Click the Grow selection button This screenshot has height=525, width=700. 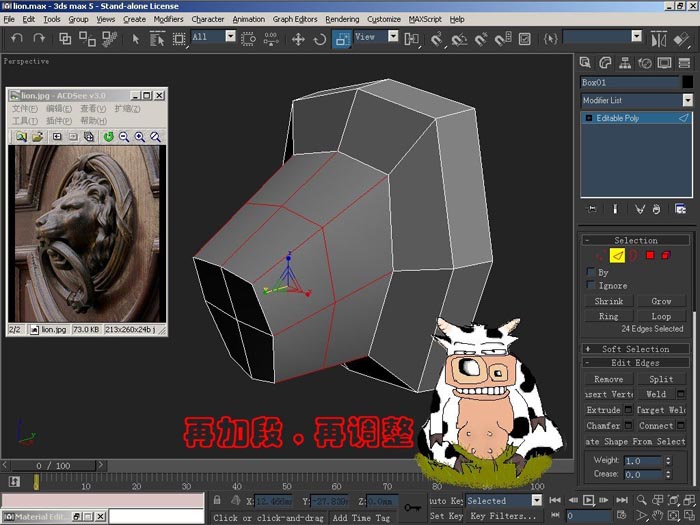pos(661,301)
